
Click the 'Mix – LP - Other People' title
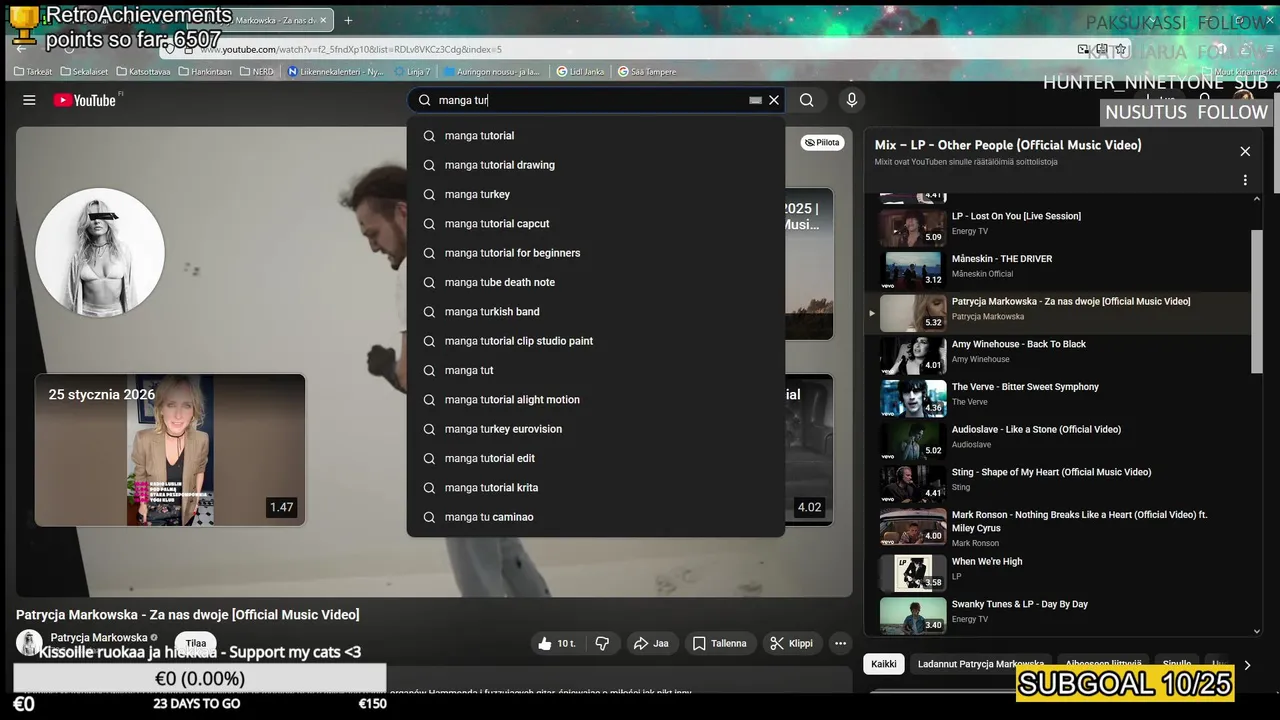(1008, 145)
